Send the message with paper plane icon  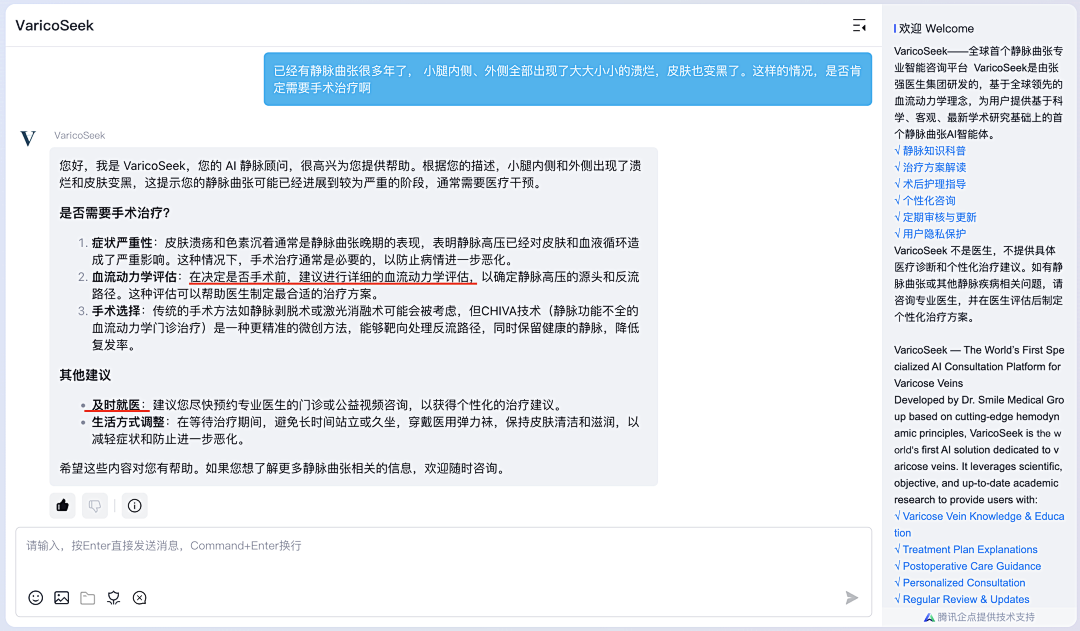(x=852, y=597)
